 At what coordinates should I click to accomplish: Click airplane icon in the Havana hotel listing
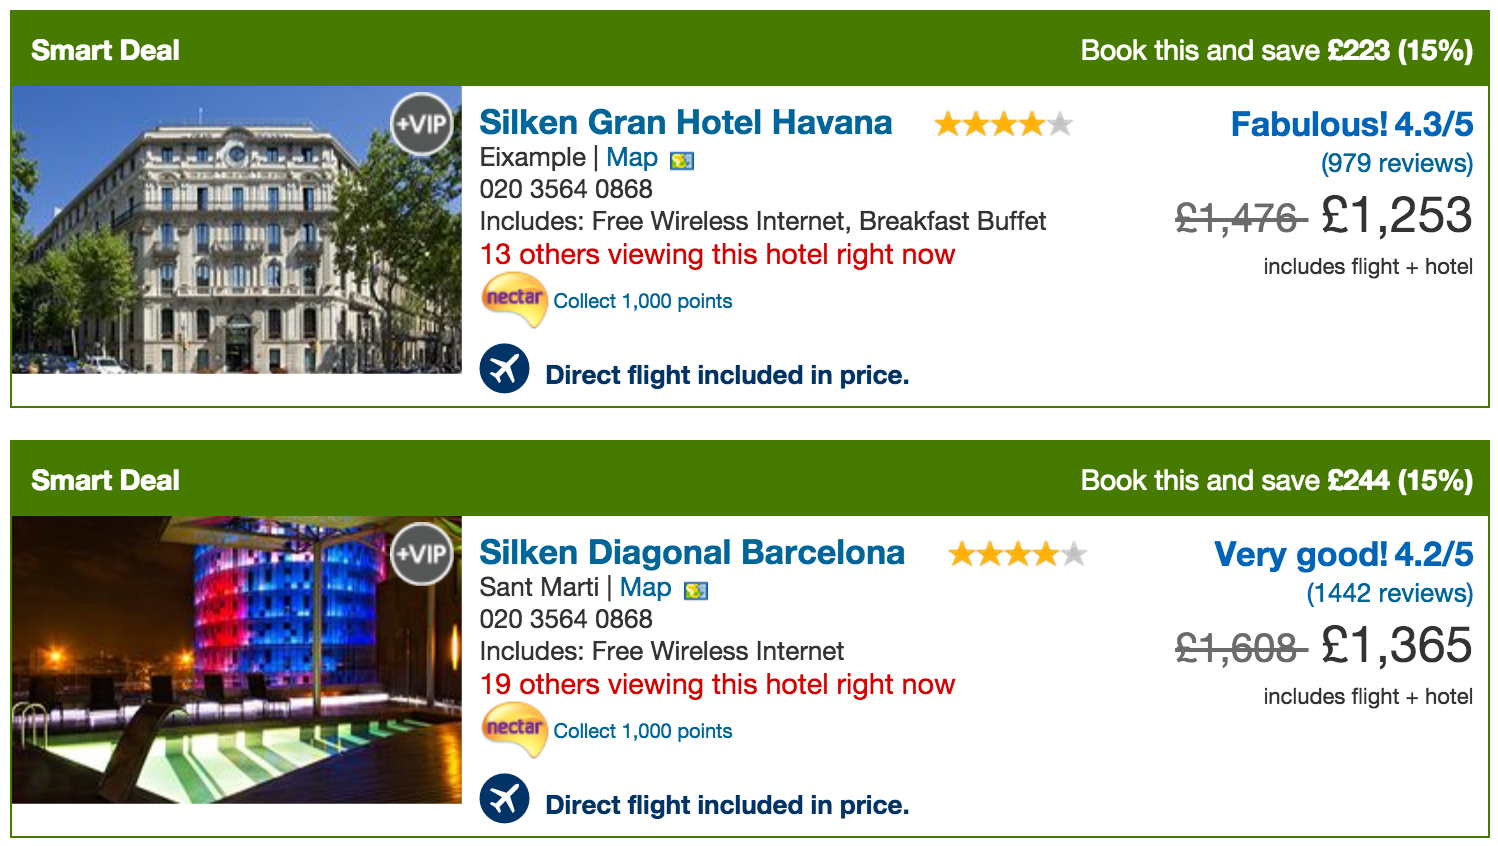click(x=505, y=369)
